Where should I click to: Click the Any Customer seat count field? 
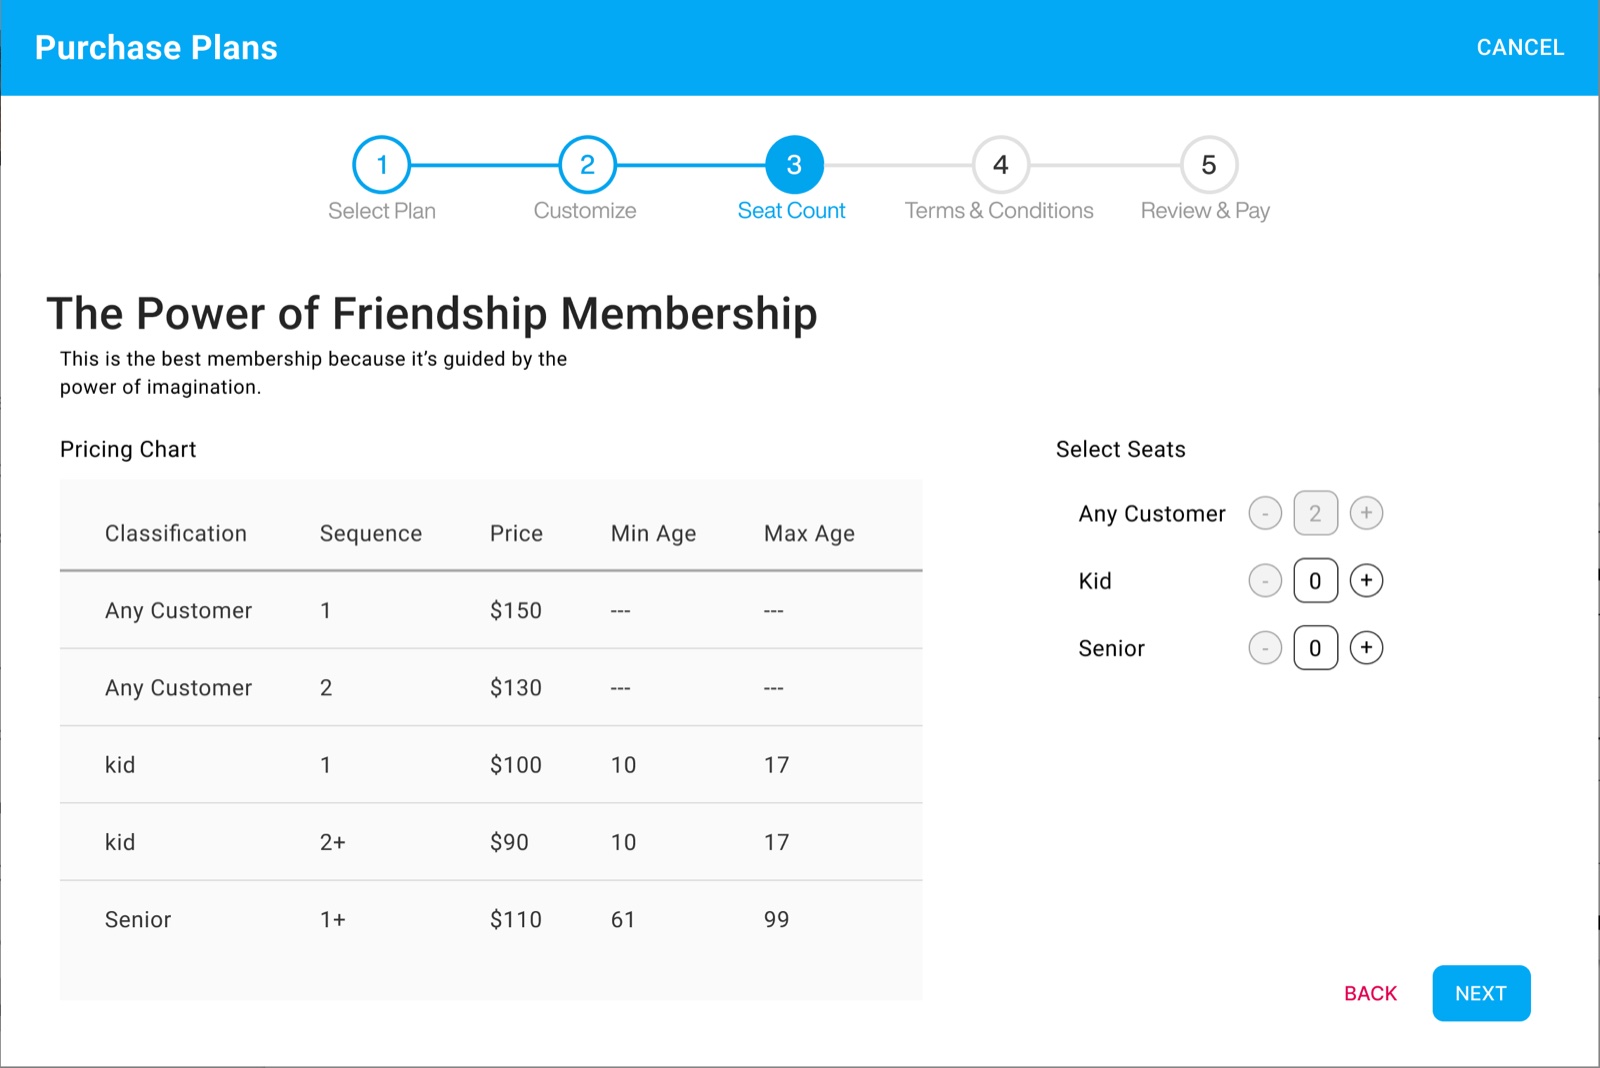click(1315, 513)
